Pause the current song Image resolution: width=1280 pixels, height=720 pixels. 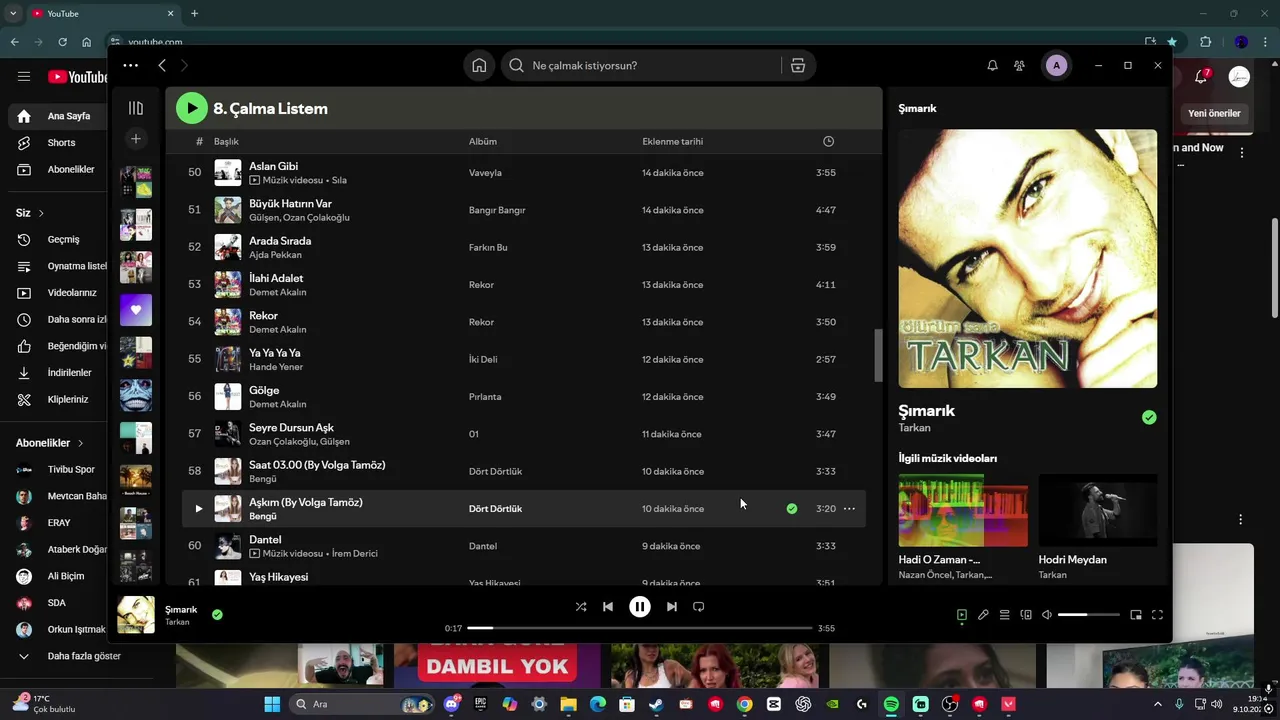pyautogui.click(x=640, y=606)
